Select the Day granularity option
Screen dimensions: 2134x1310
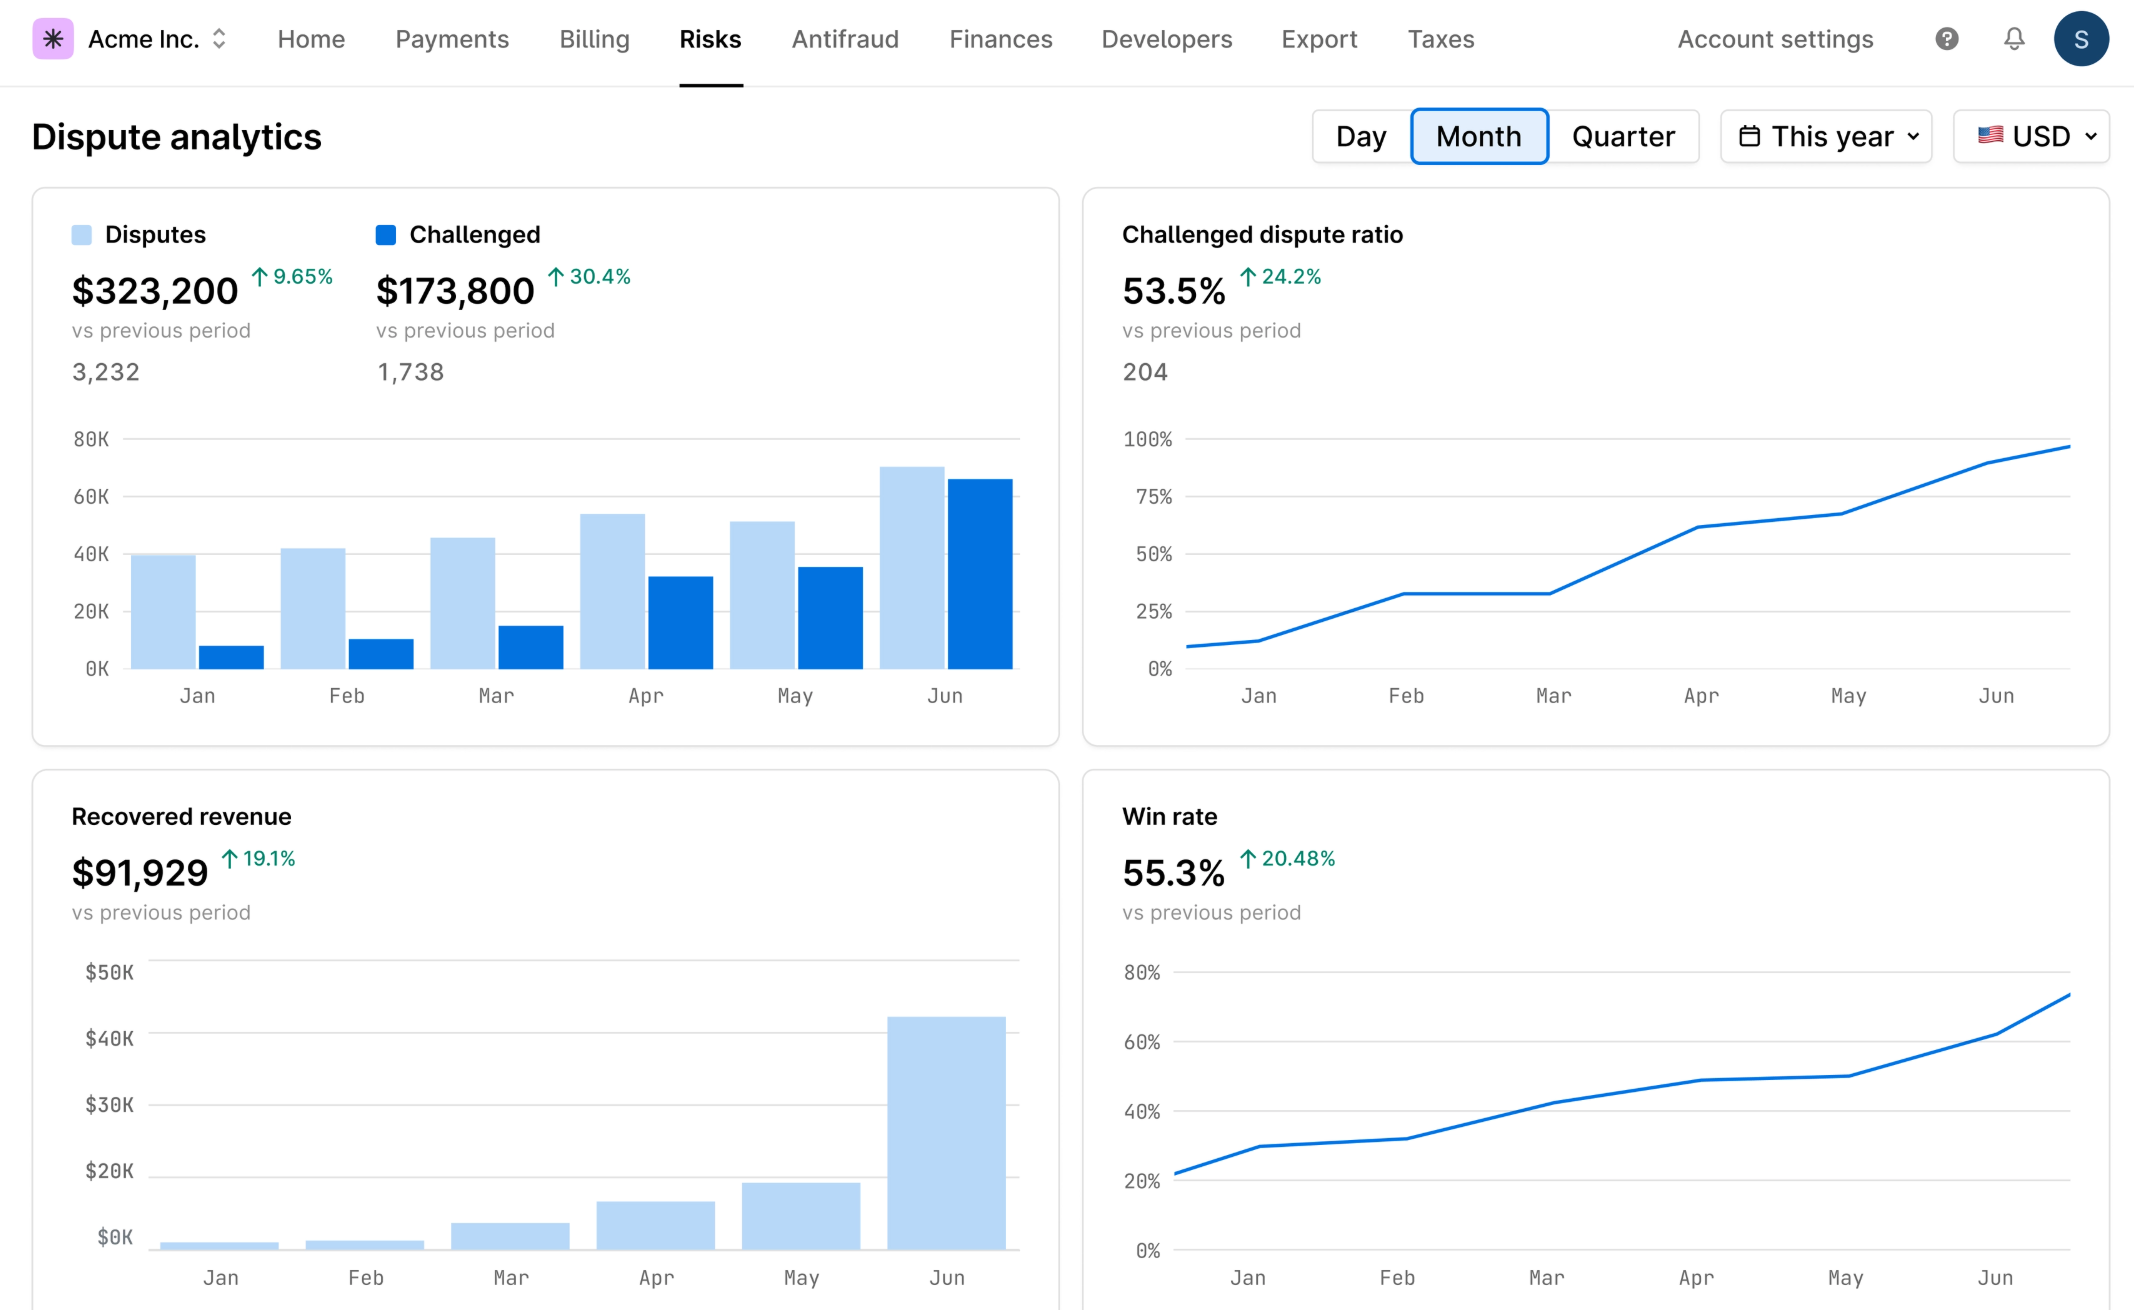click(1361, 136)
